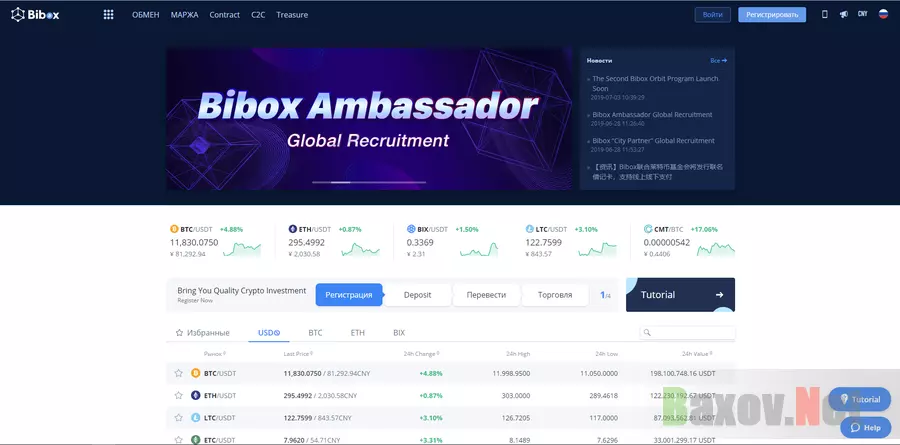Click the Litecoin coin icon in LTC/USDT table row
Viewport: 900px width, 445px height.
[x=196, y=417]
